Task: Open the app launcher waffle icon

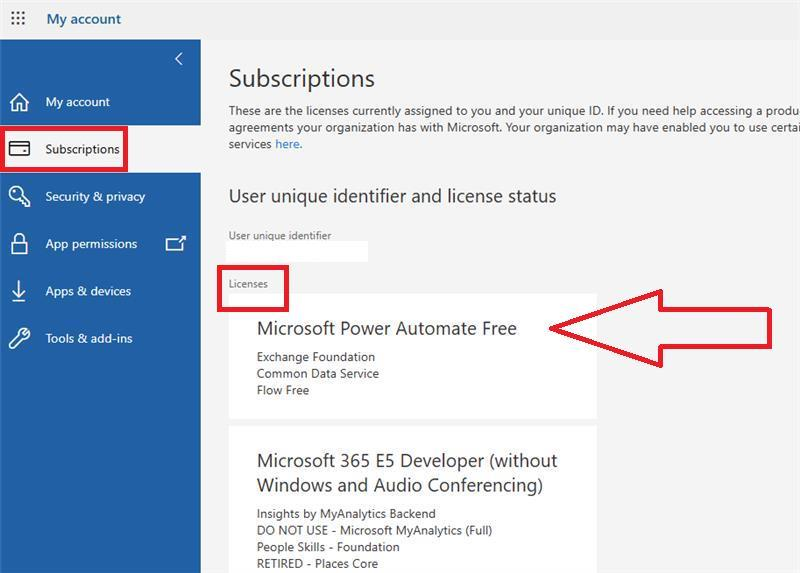Action: 18,18
